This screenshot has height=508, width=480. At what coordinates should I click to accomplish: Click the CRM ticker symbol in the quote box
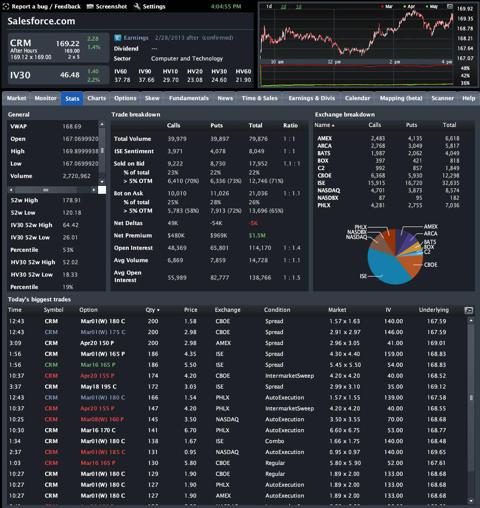pos(20,43)
